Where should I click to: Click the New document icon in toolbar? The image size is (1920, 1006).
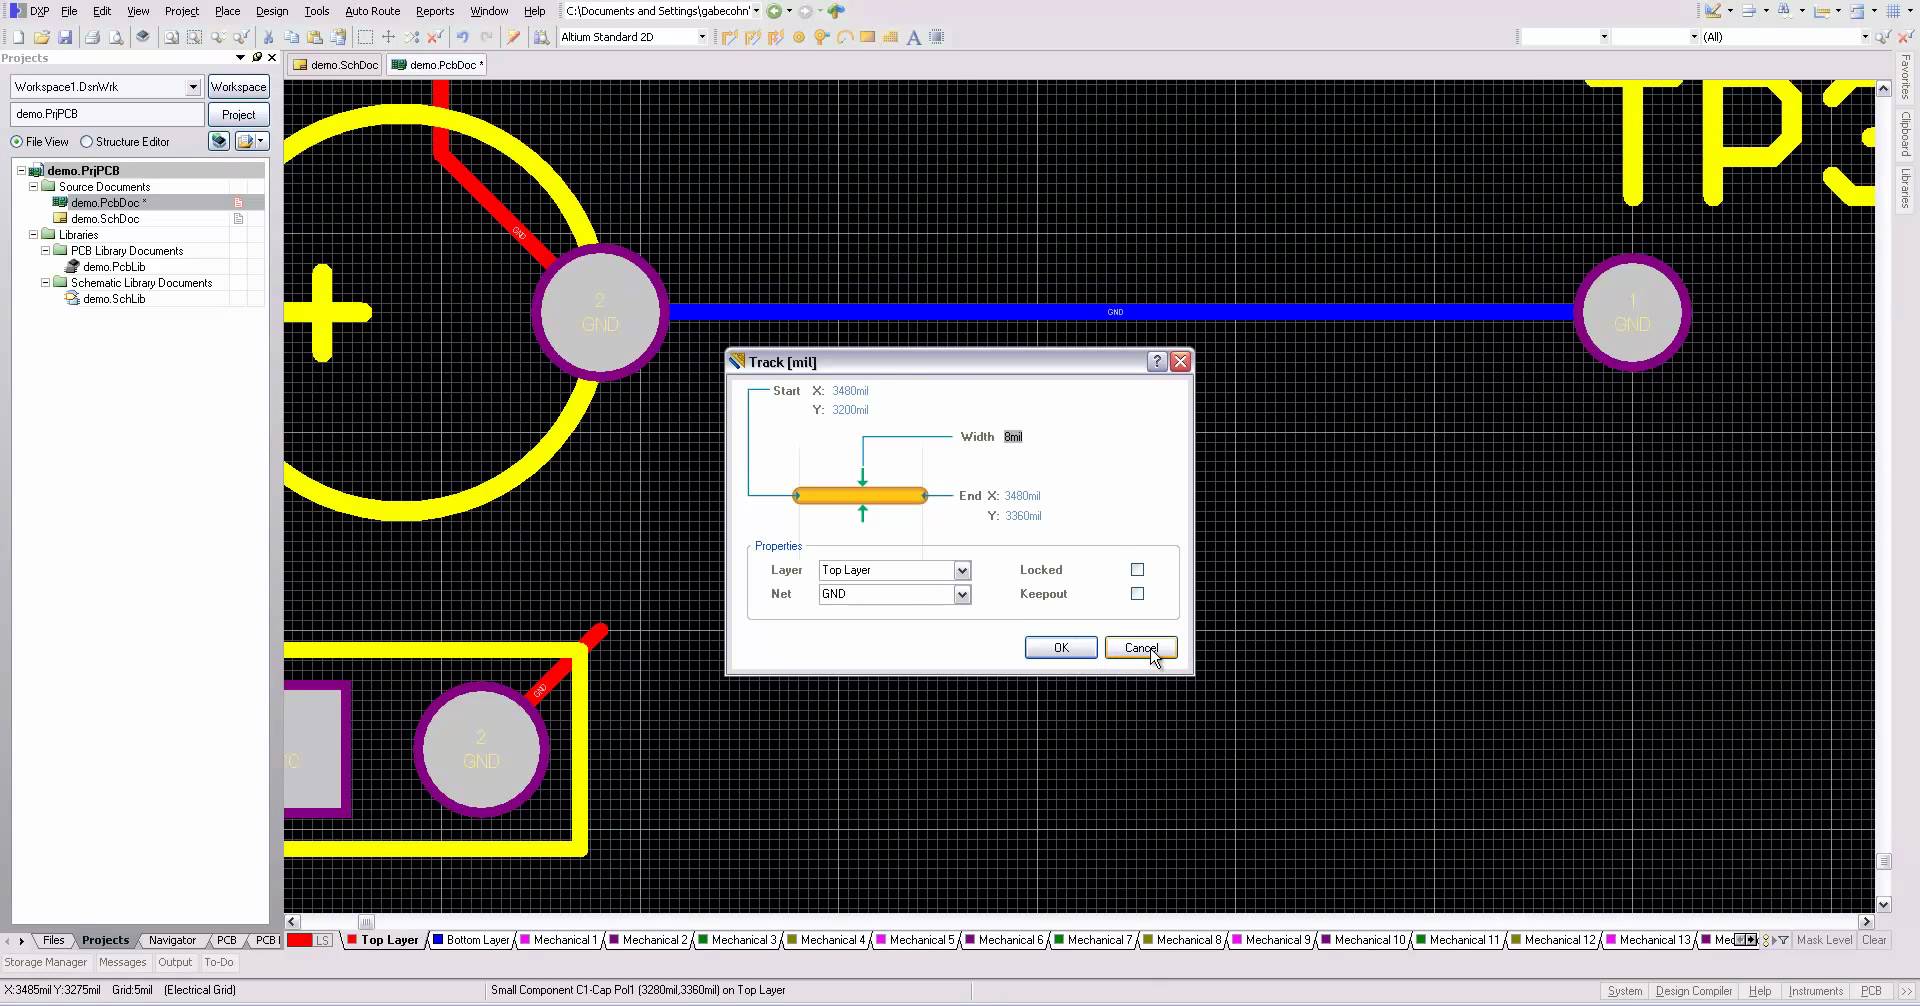click(x=18, y=37)
